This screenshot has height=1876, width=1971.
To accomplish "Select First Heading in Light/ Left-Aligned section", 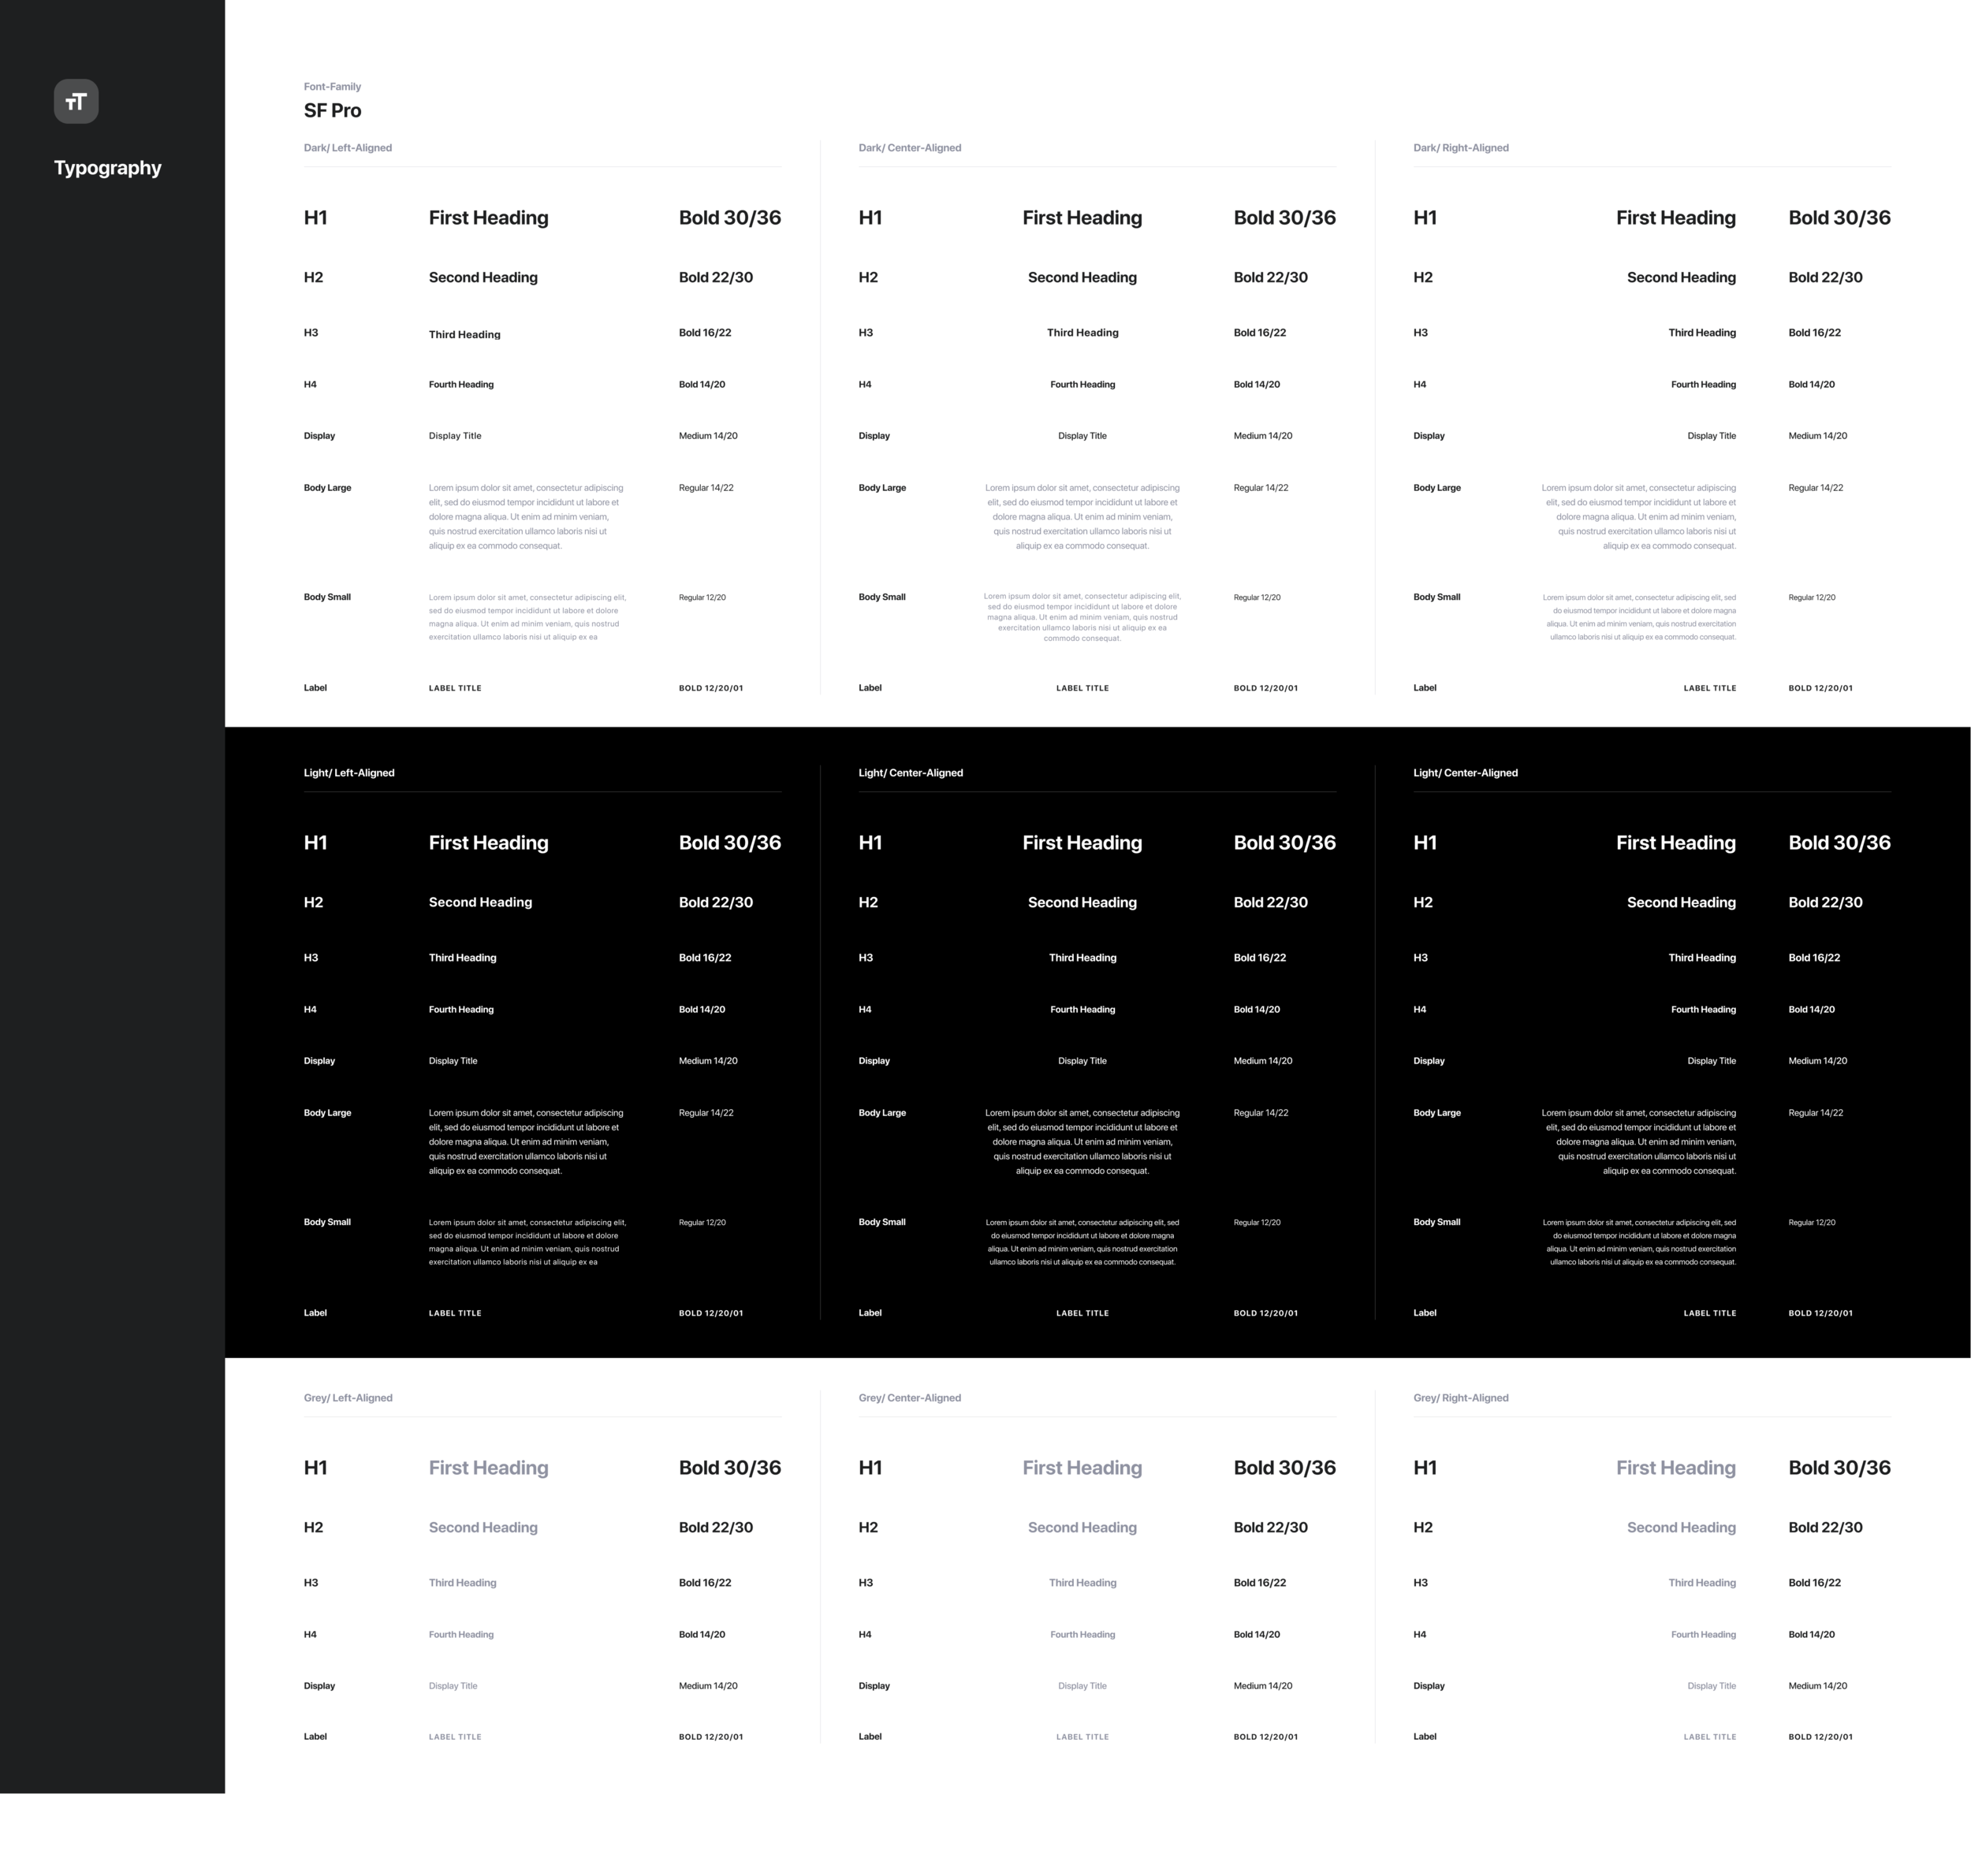I will click(x=489, y=843).
